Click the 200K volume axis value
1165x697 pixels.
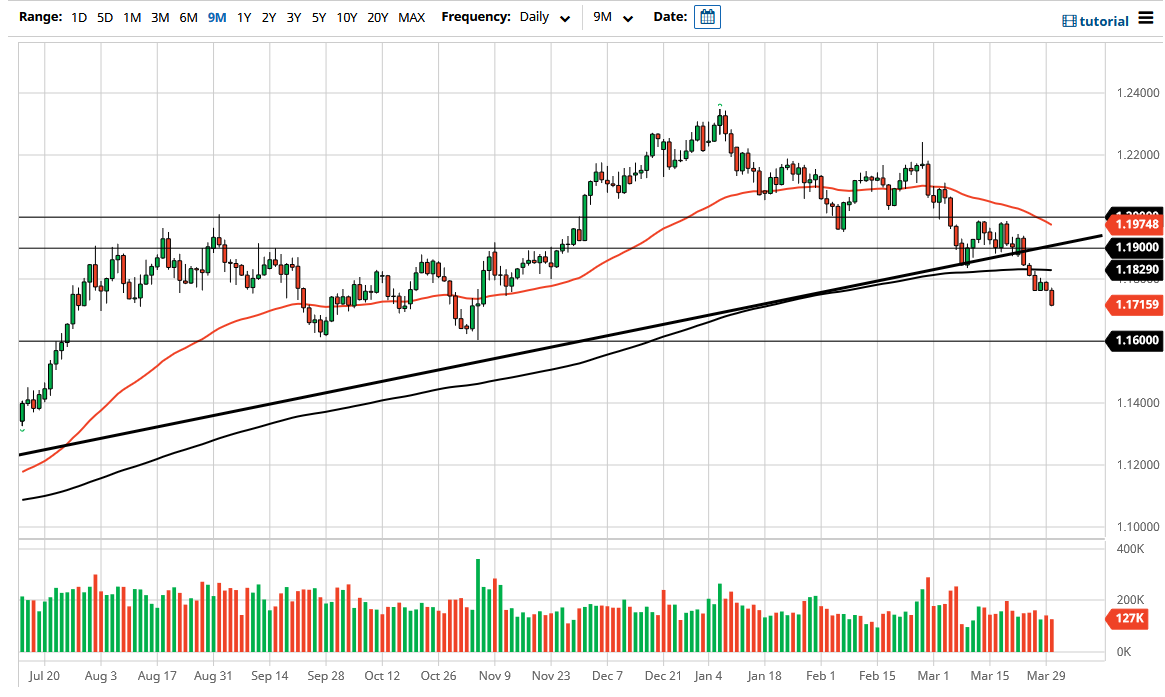pyautogui.click(x=1130, y=600)
